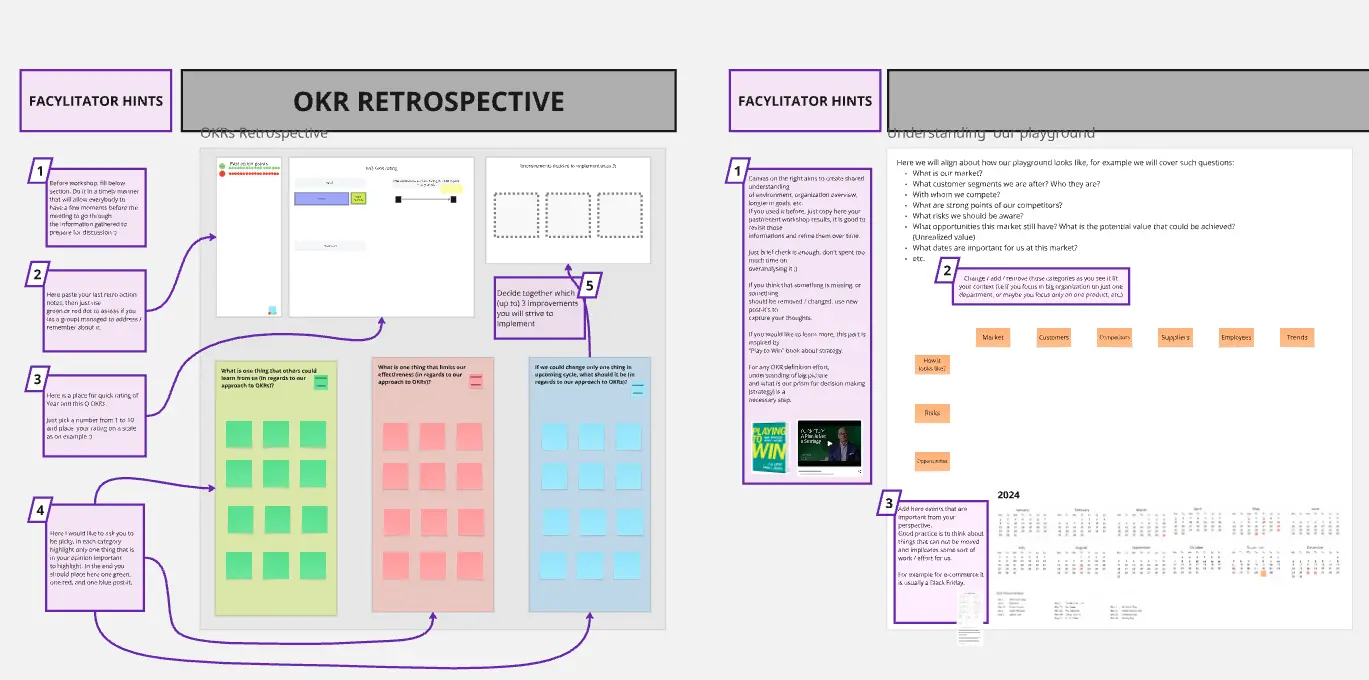The image size is (1369, 680).
Task: Select the 'Decide together' hint note
Action: click(x=537, y=309)
